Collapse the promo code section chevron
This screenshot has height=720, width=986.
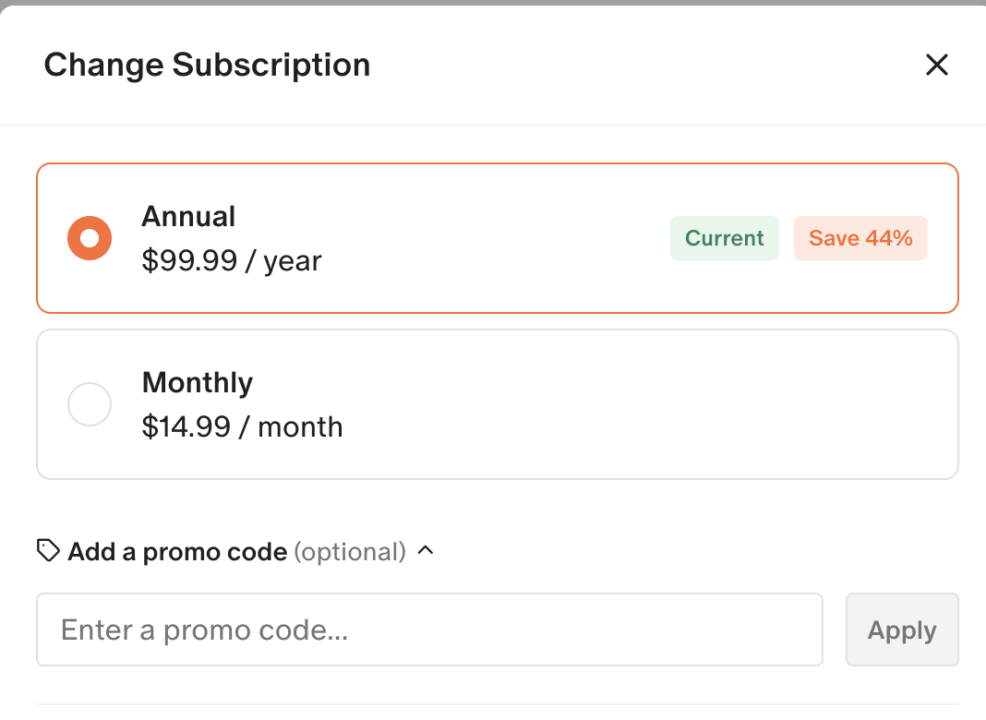pos(425,550)
